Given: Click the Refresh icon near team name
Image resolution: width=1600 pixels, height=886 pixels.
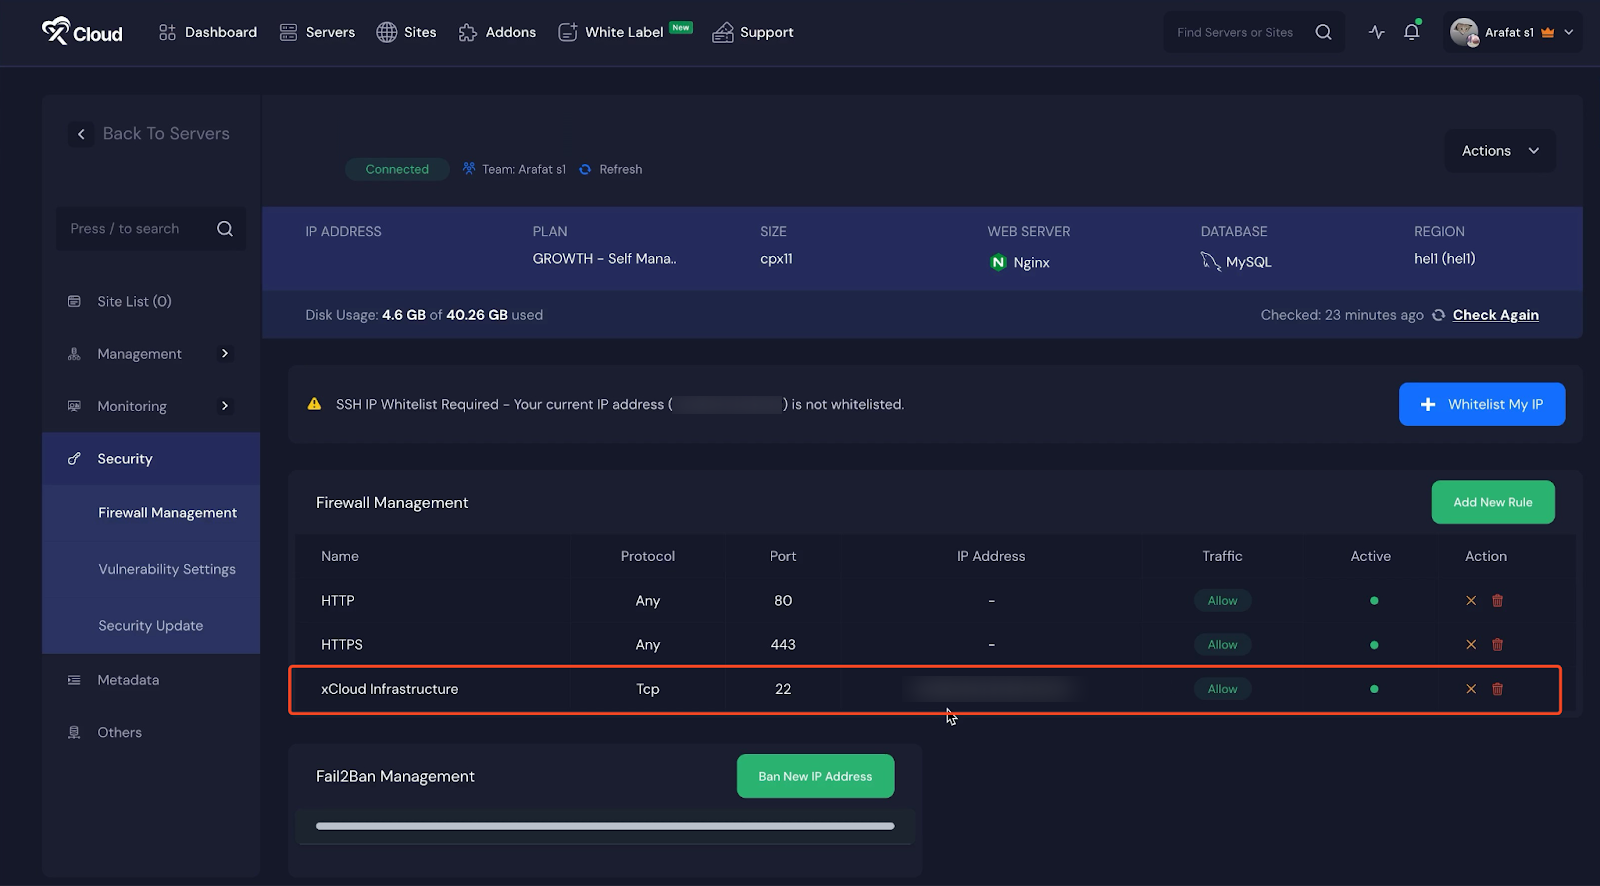Looking at the screenshot, I should pos(585,170).
